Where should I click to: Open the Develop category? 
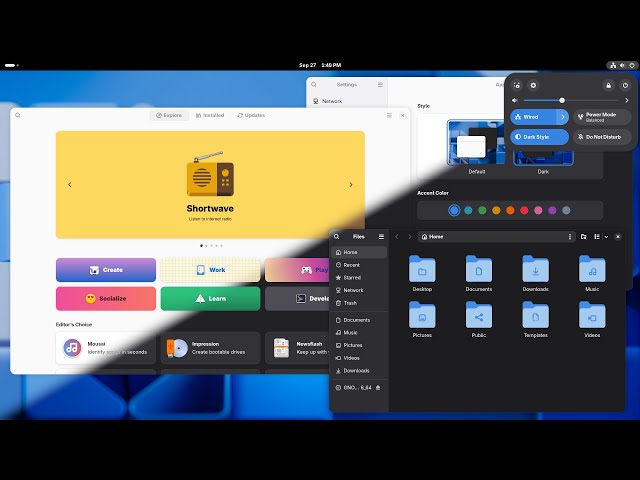point(297,298)
